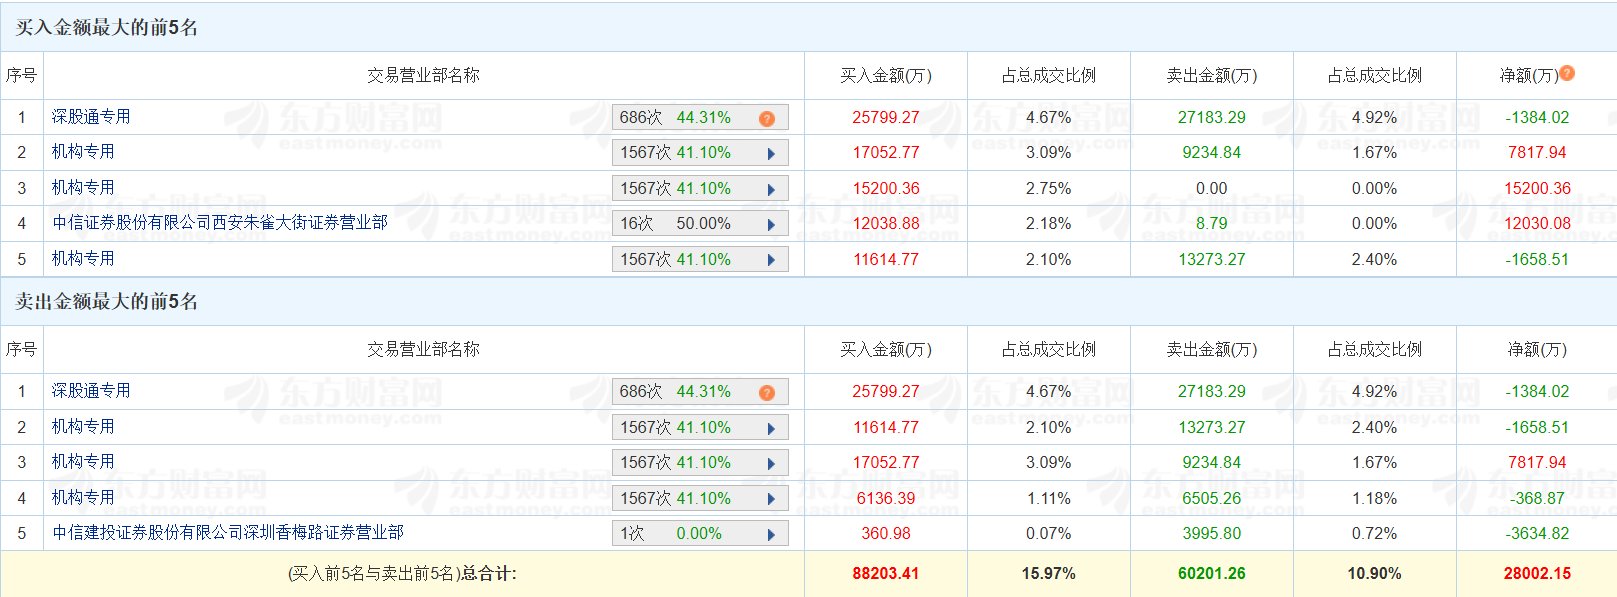Screen dimensions: 1617x597
Task: Click 卖出金额(万) column header in sell table
Action: (x=1211, y=350)
